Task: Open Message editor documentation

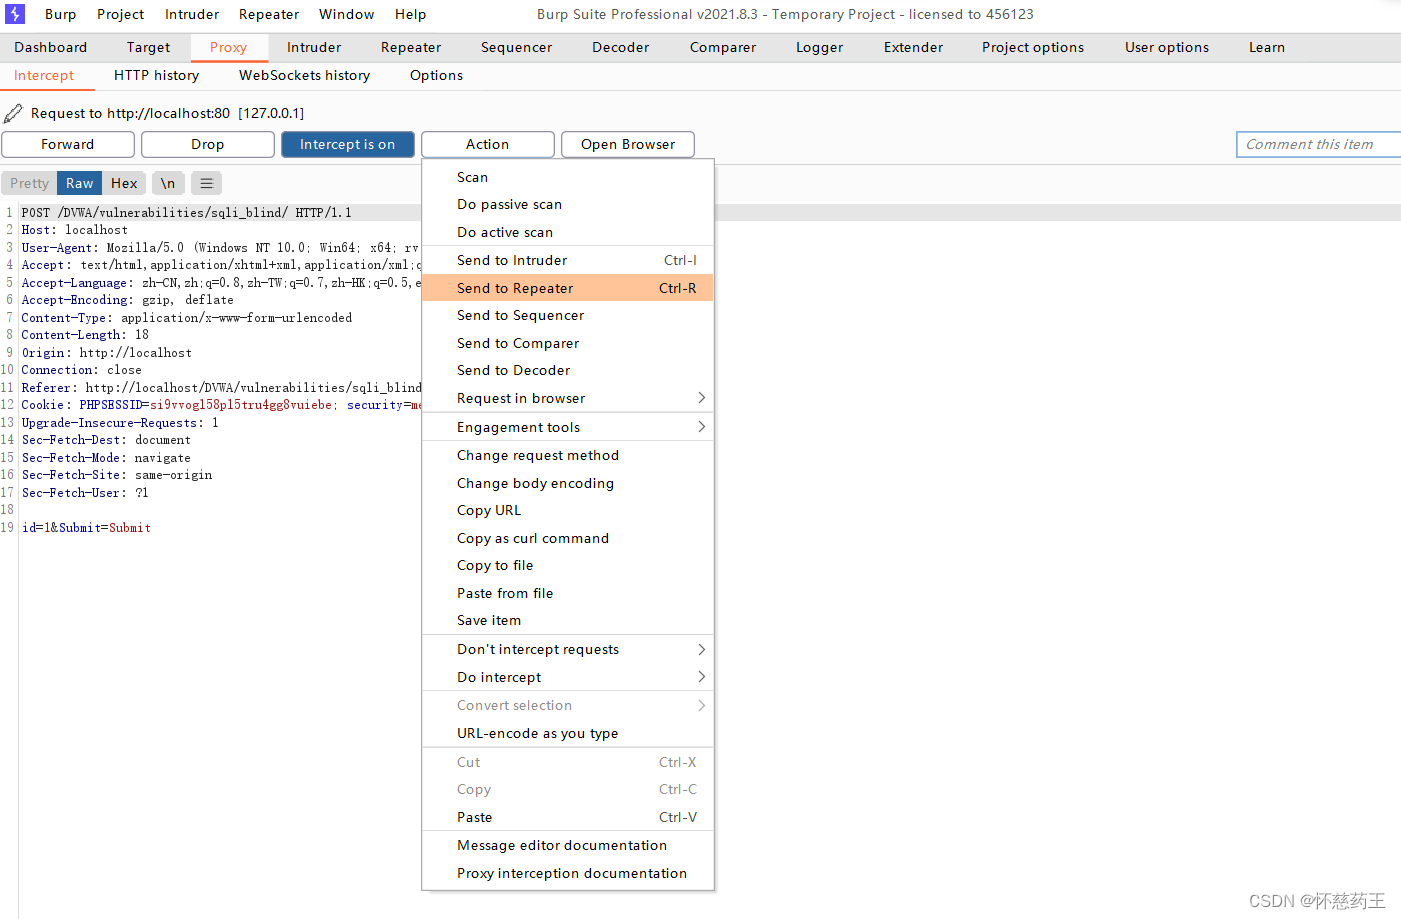Action: (568, 845)
